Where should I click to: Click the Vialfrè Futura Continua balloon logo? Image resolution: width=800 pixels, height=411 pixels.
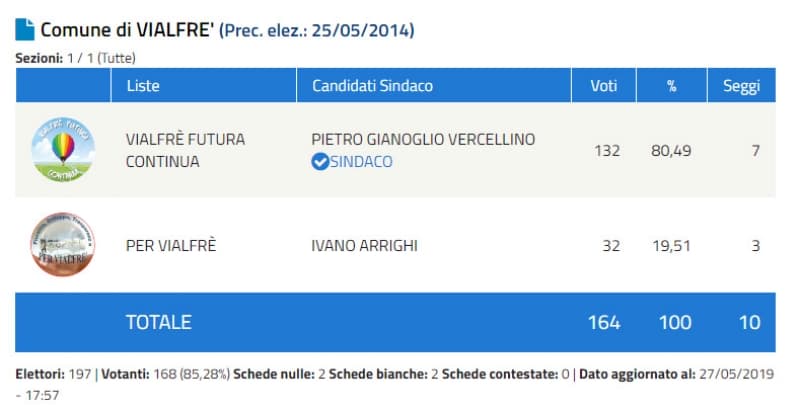62,151
